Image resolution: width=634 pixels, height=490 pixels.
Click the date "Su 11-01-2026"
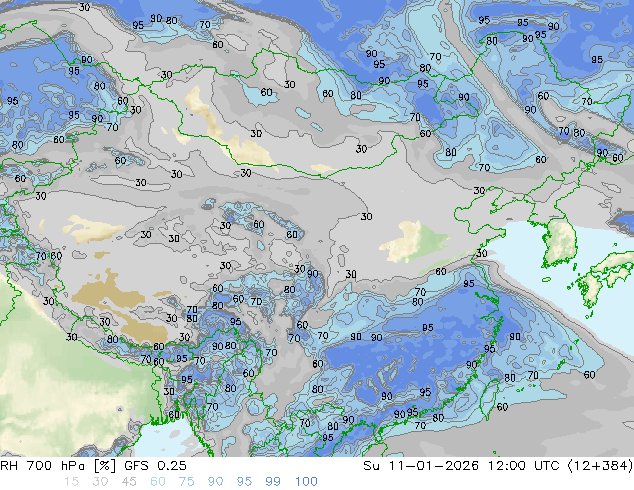click(421, 466)
